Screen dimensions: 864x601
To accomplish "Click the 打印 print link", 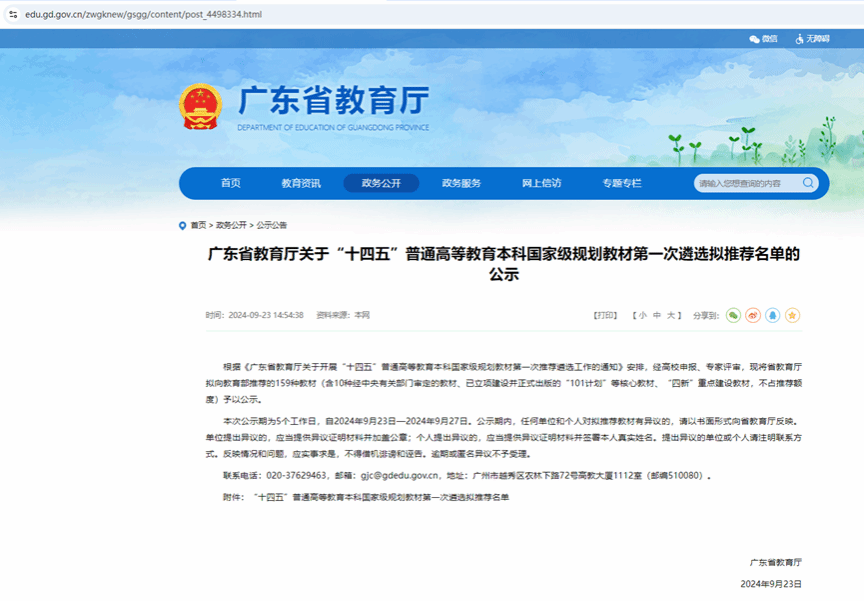I will click(x=606, y=315).
